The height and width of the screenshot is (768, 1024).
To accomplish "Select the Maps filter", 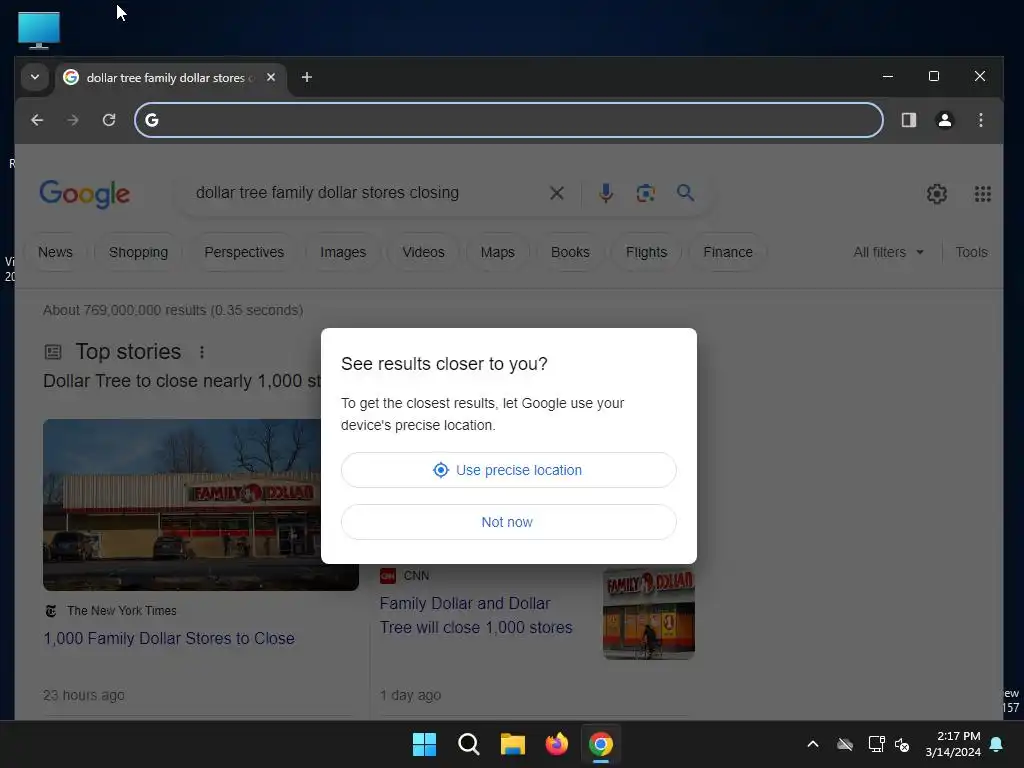I will tap(498, 252).
